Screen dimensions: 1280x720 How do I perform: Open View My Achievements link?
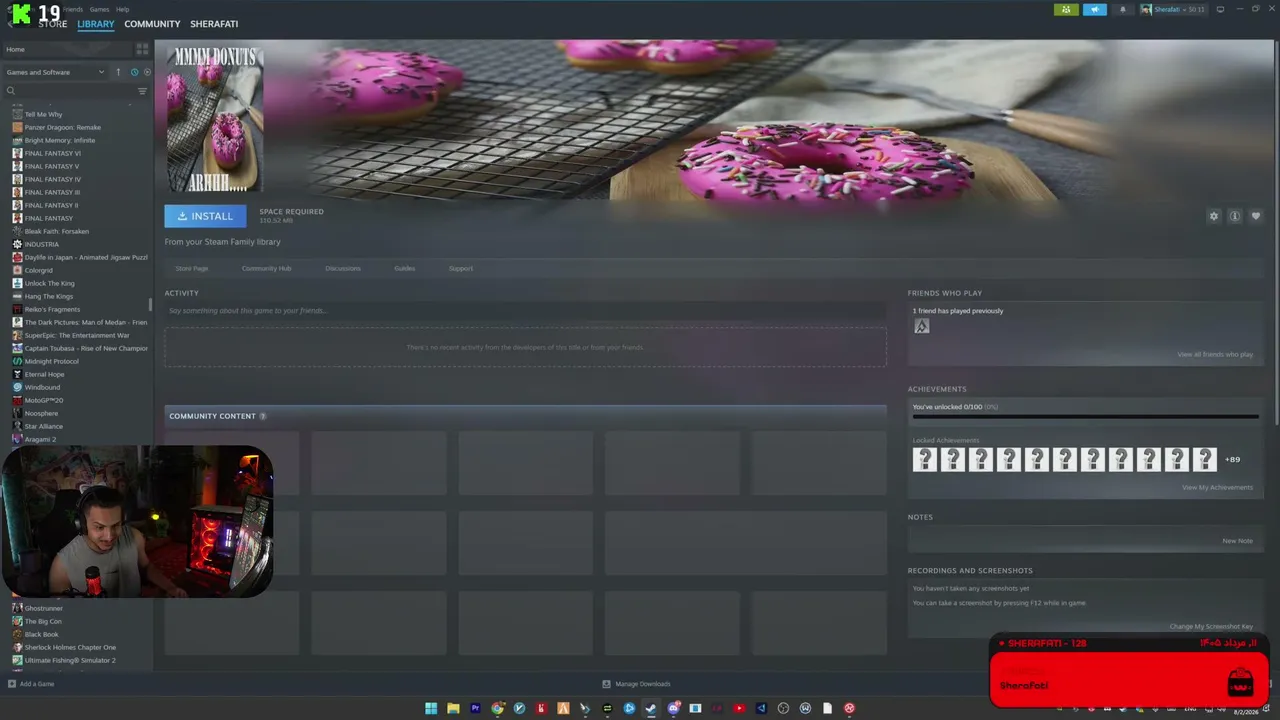pyautogui.click(x=1217, y=487)
